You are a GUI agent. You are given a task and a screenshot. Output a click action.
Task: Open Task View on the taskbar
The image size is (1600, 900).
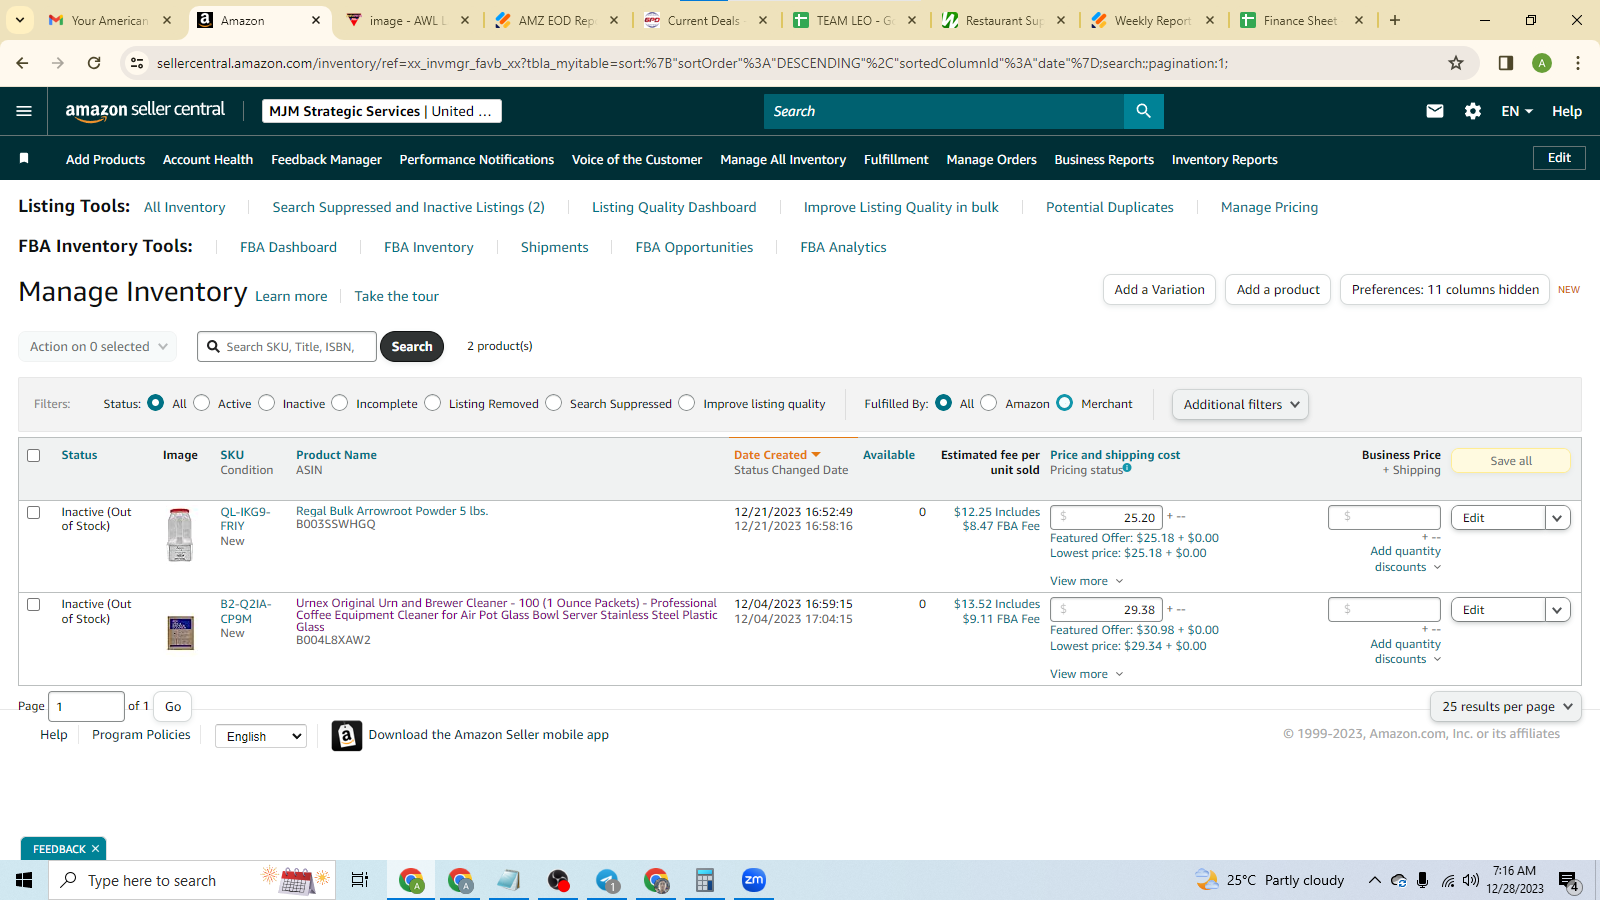pyautogui.click(x=360, y=880)
